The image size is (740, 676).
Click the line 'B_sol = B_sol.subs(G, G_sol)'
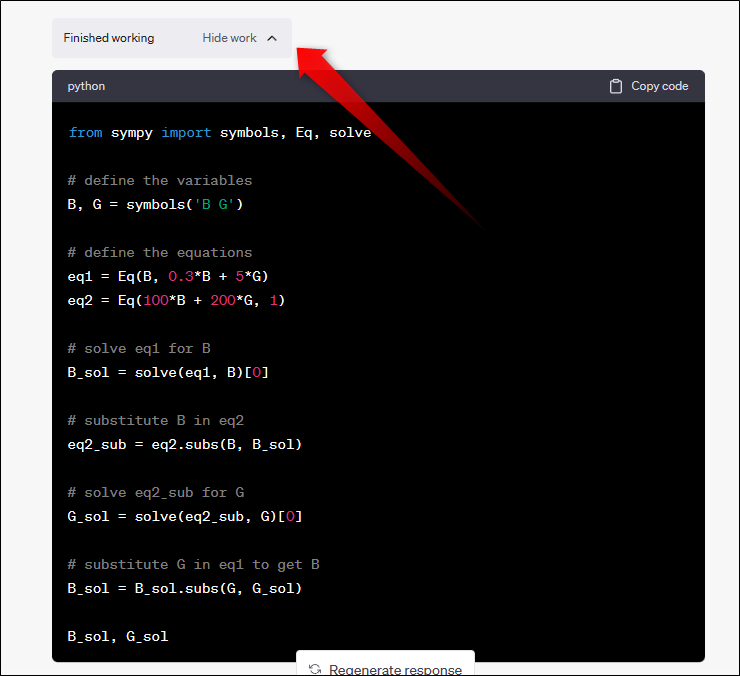tap(185, 589)
